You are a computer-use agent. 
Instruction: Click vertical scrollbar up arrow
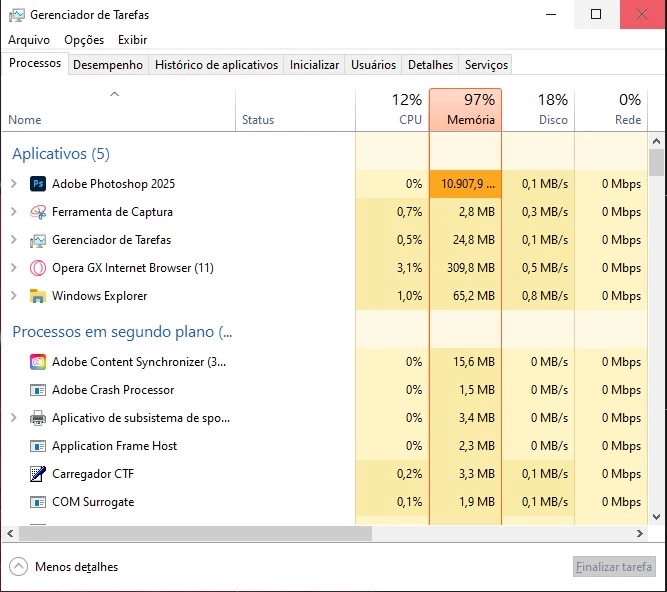(x=656, y=141)
